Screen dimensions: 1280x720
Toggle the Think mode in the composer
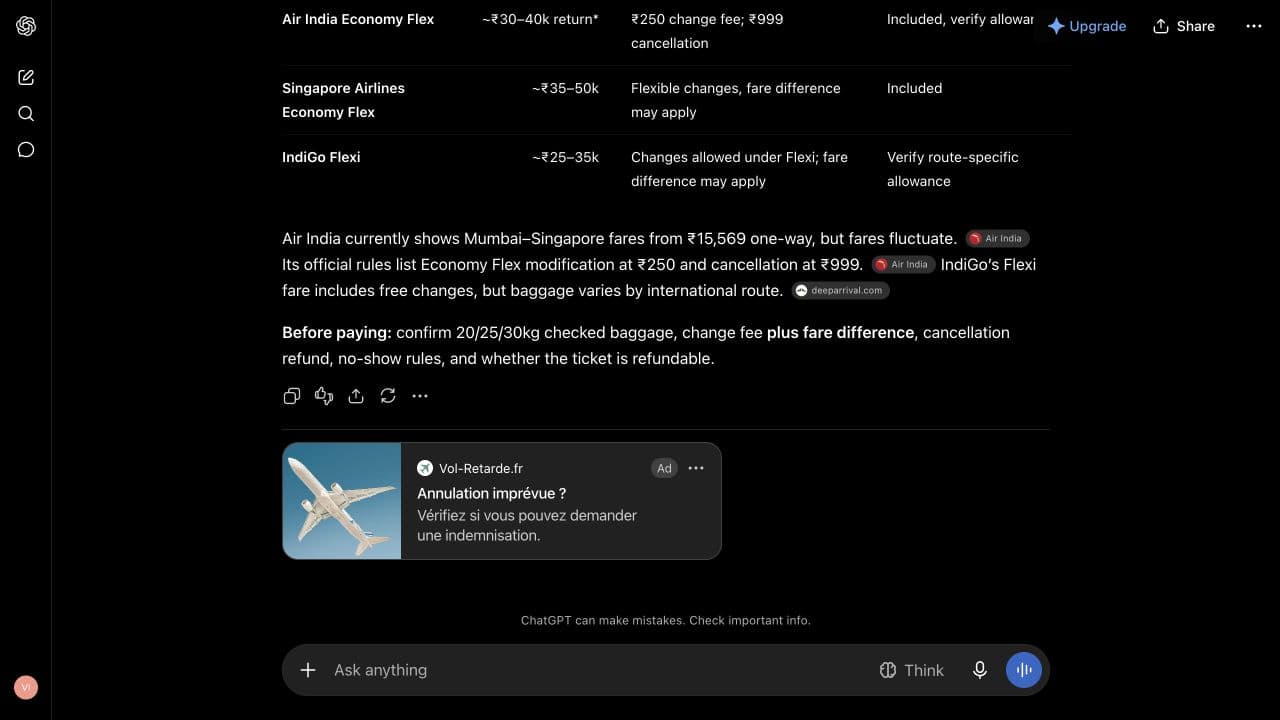click(x=911, y=670)
